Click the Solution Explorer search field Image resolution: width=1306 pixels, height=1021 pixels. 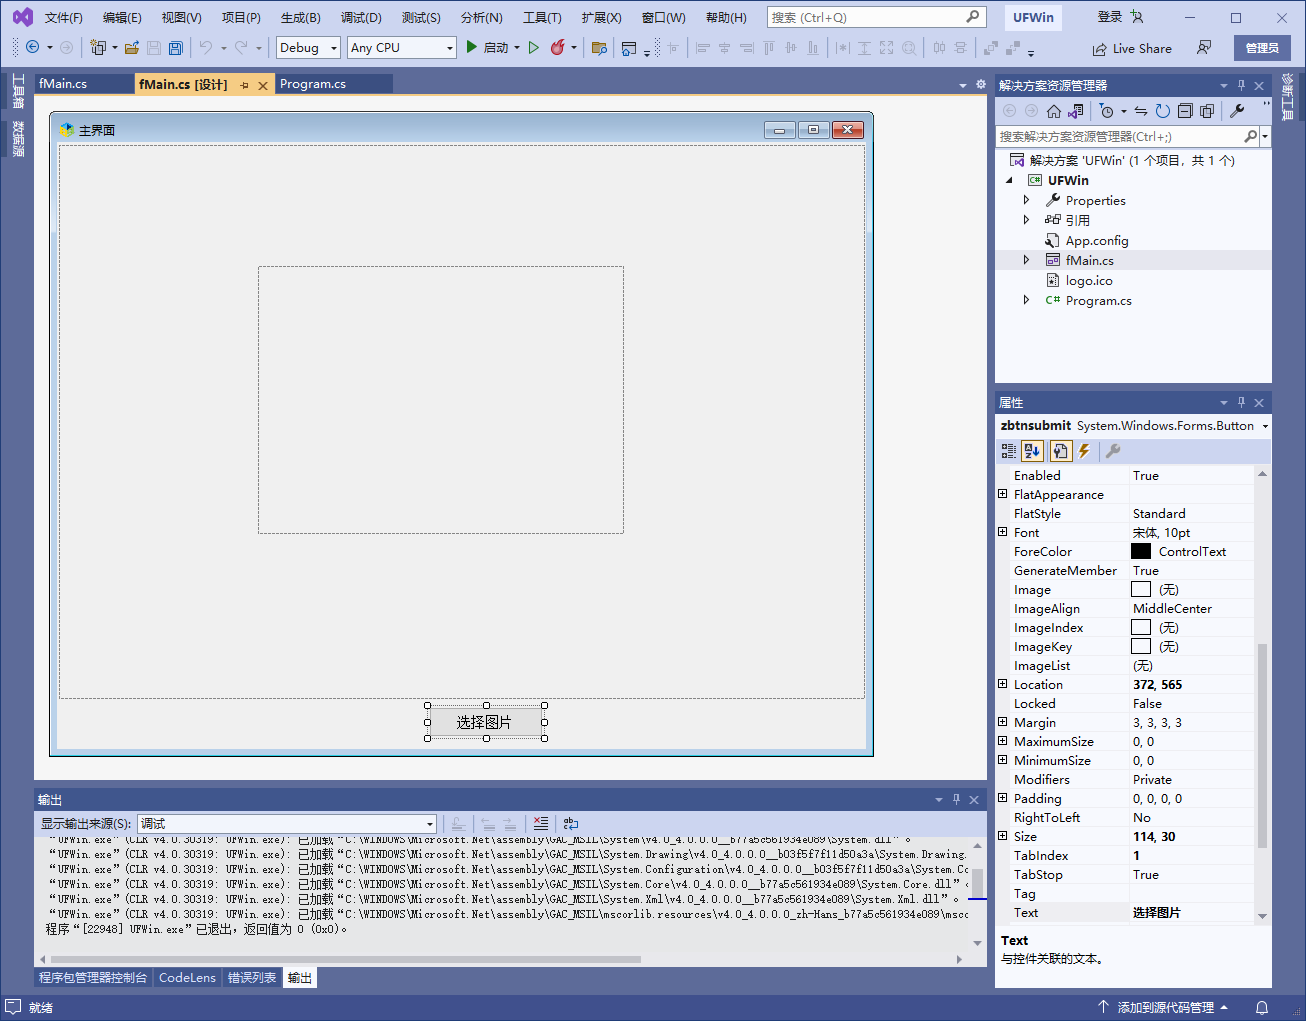(x=1119, y=136)
